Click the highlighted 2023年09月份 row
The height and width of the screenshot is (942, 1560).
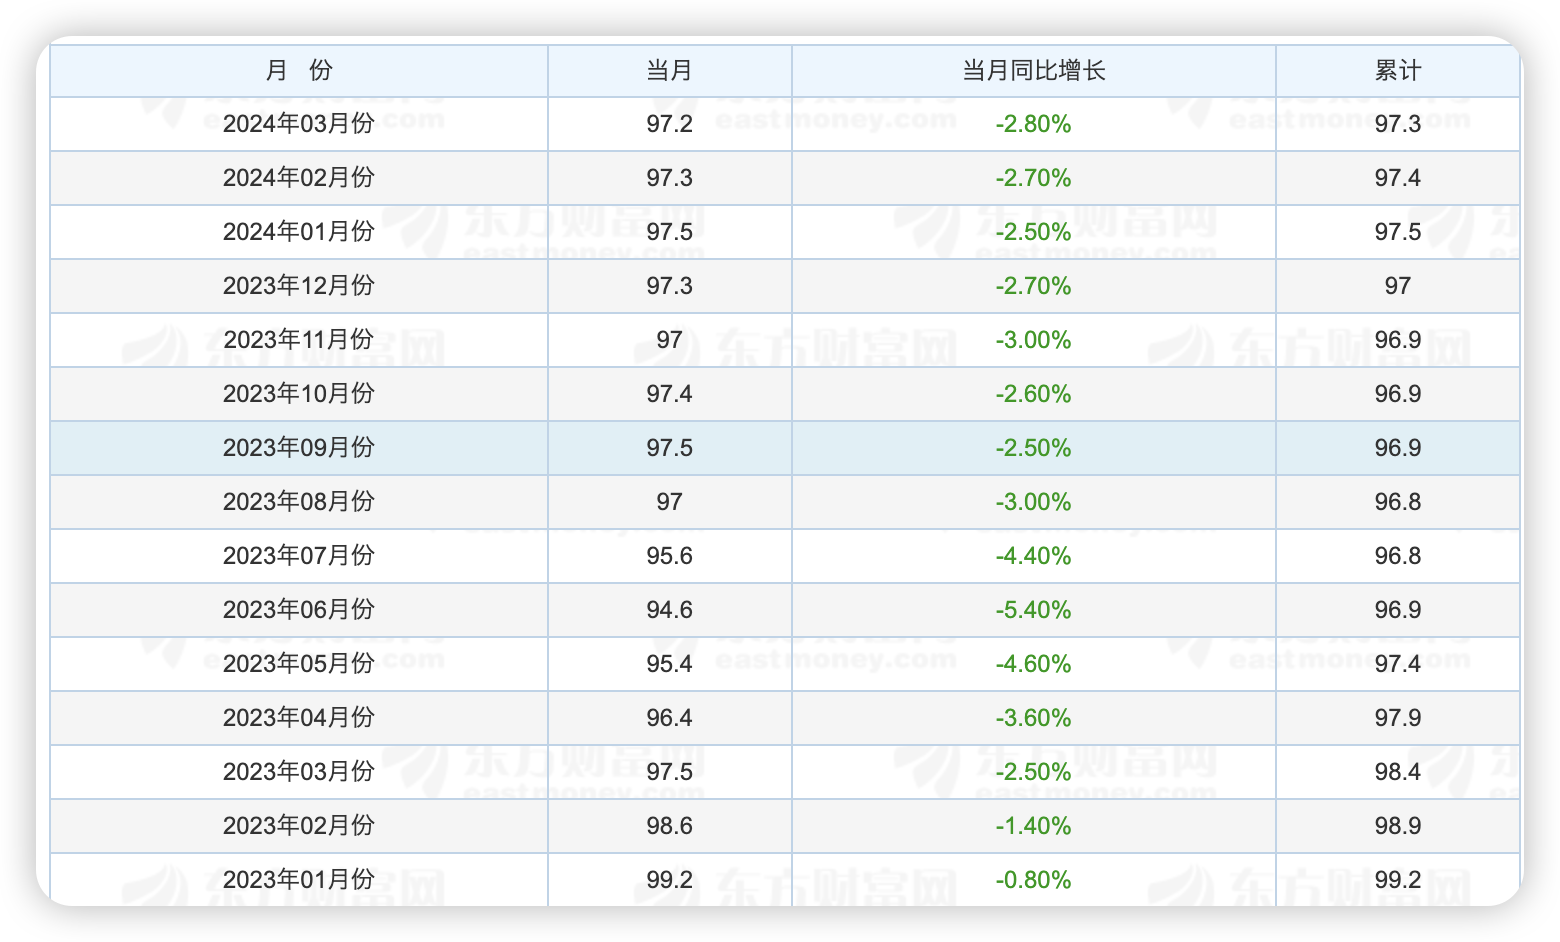pyautogui.click(x=785, y=448)
